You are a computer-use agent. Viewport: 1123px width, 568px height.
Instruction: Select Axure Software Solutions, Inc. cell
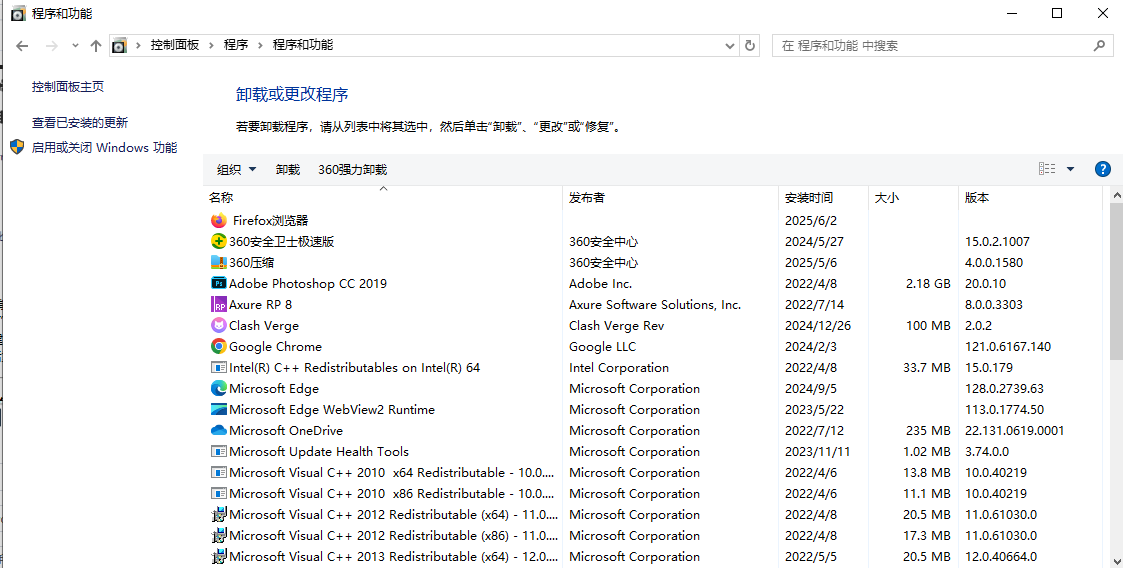(x=655, y=304)
